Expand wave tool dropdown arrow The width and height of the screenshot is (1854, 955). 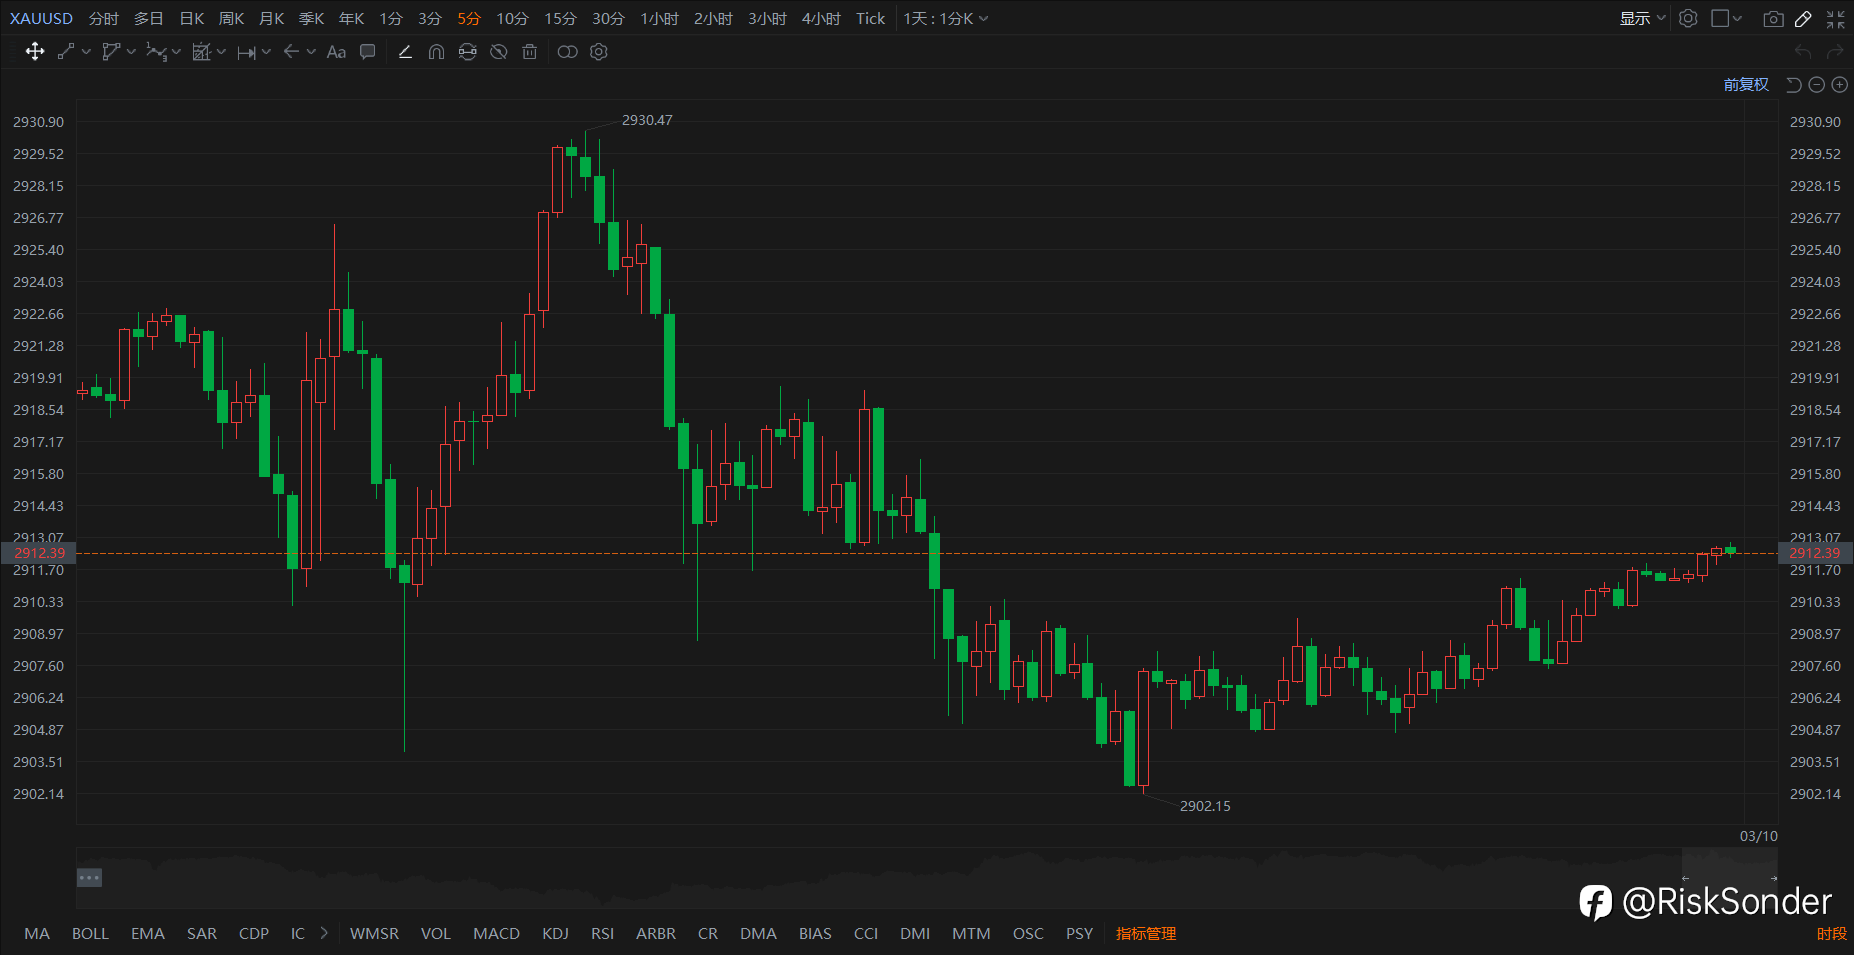176,52
